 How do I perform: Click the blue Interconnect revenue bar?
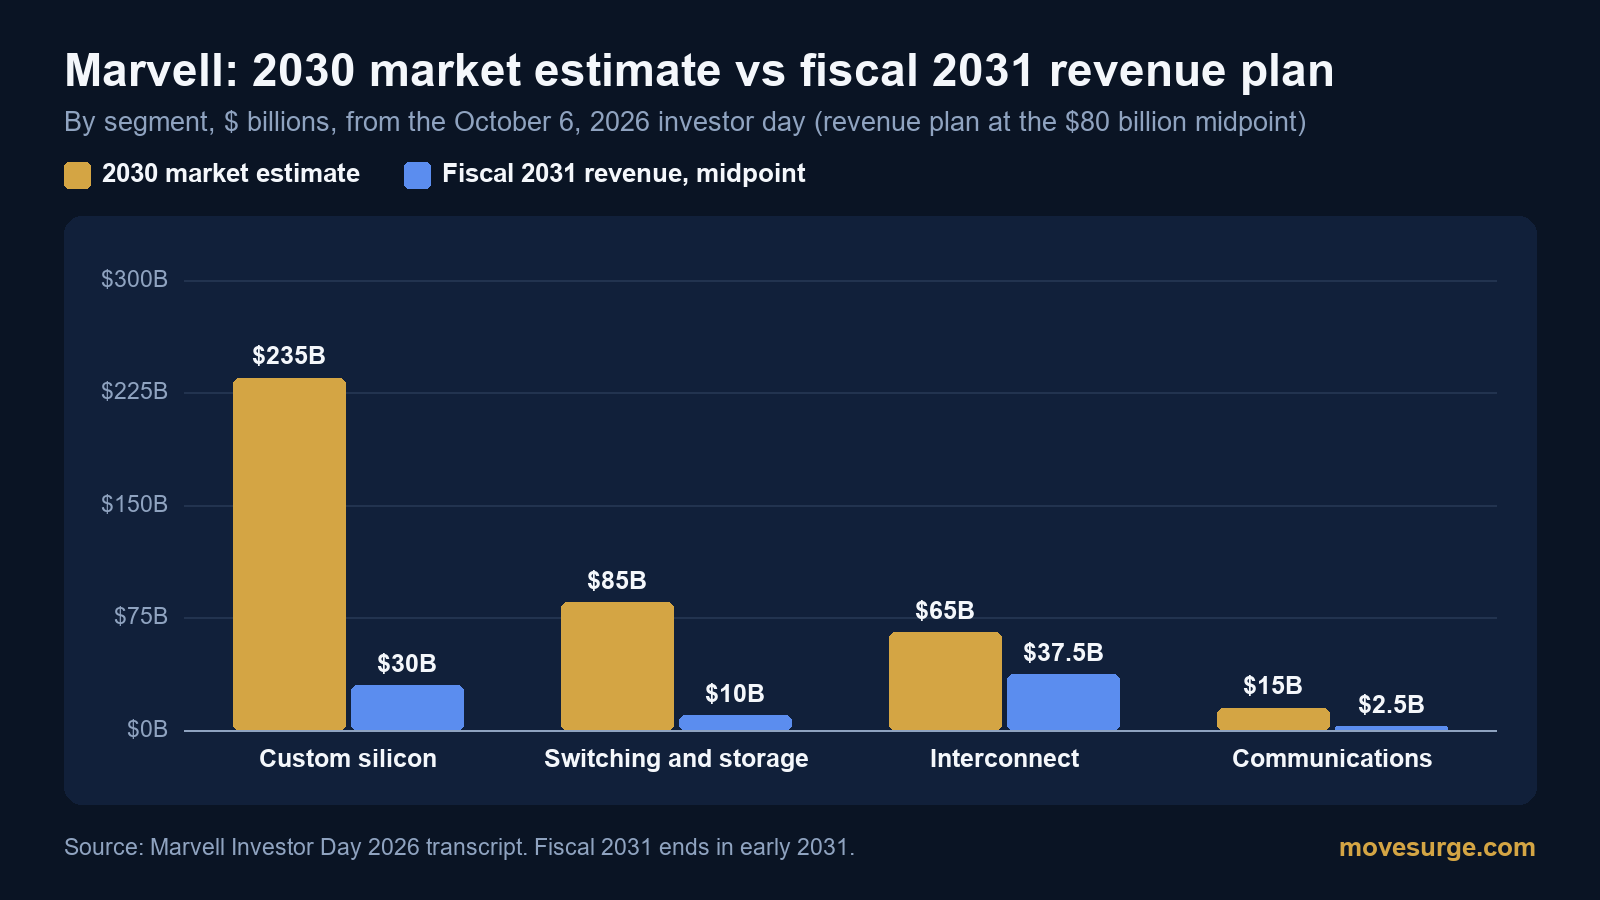tap(1063, 702)
